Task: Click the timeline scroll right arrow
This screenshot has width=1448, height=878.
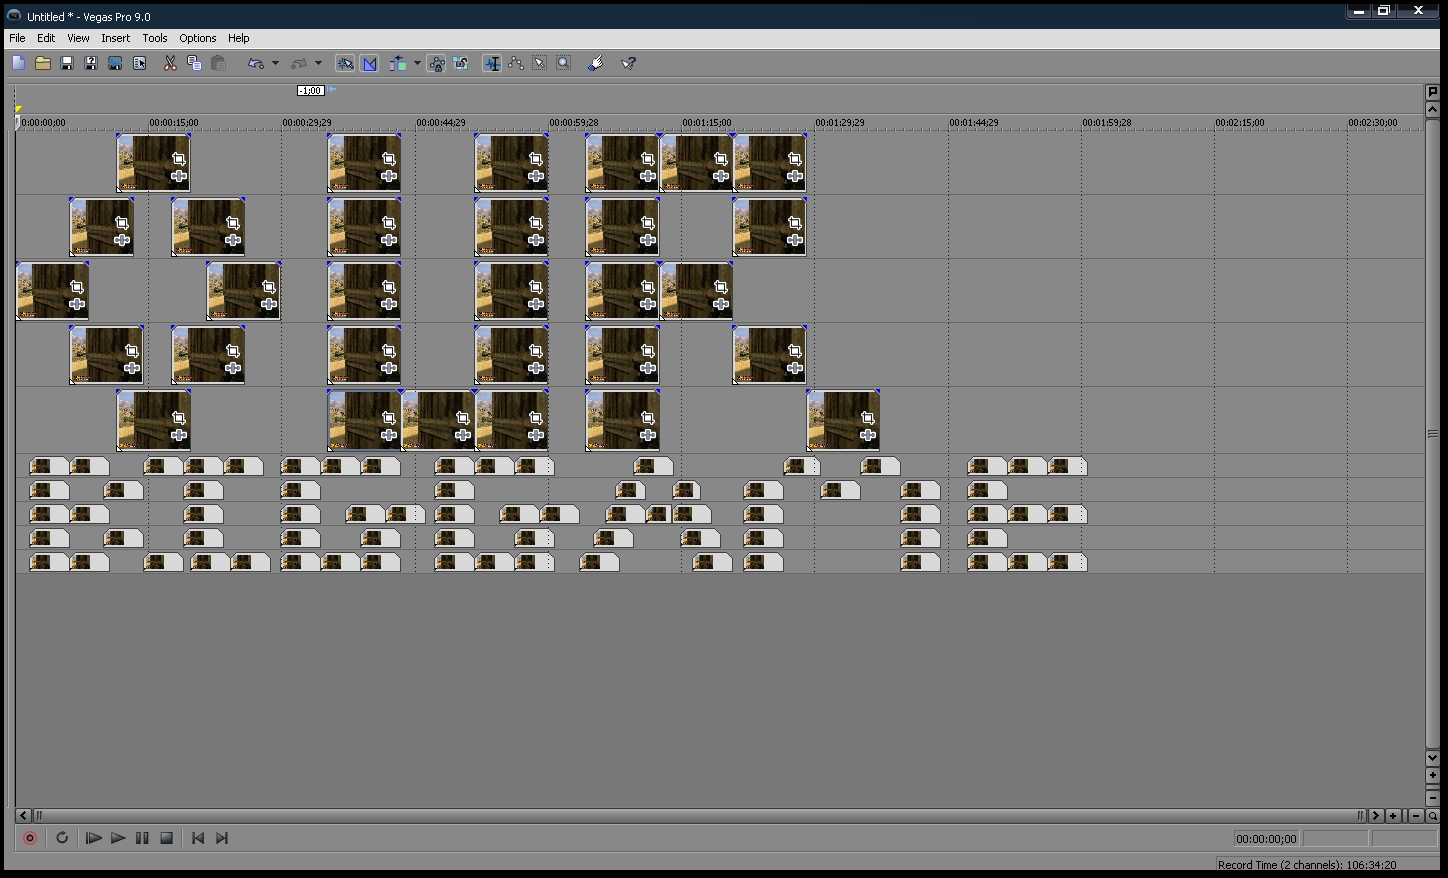Action: pyautogui.click(x=1376, y=816)
